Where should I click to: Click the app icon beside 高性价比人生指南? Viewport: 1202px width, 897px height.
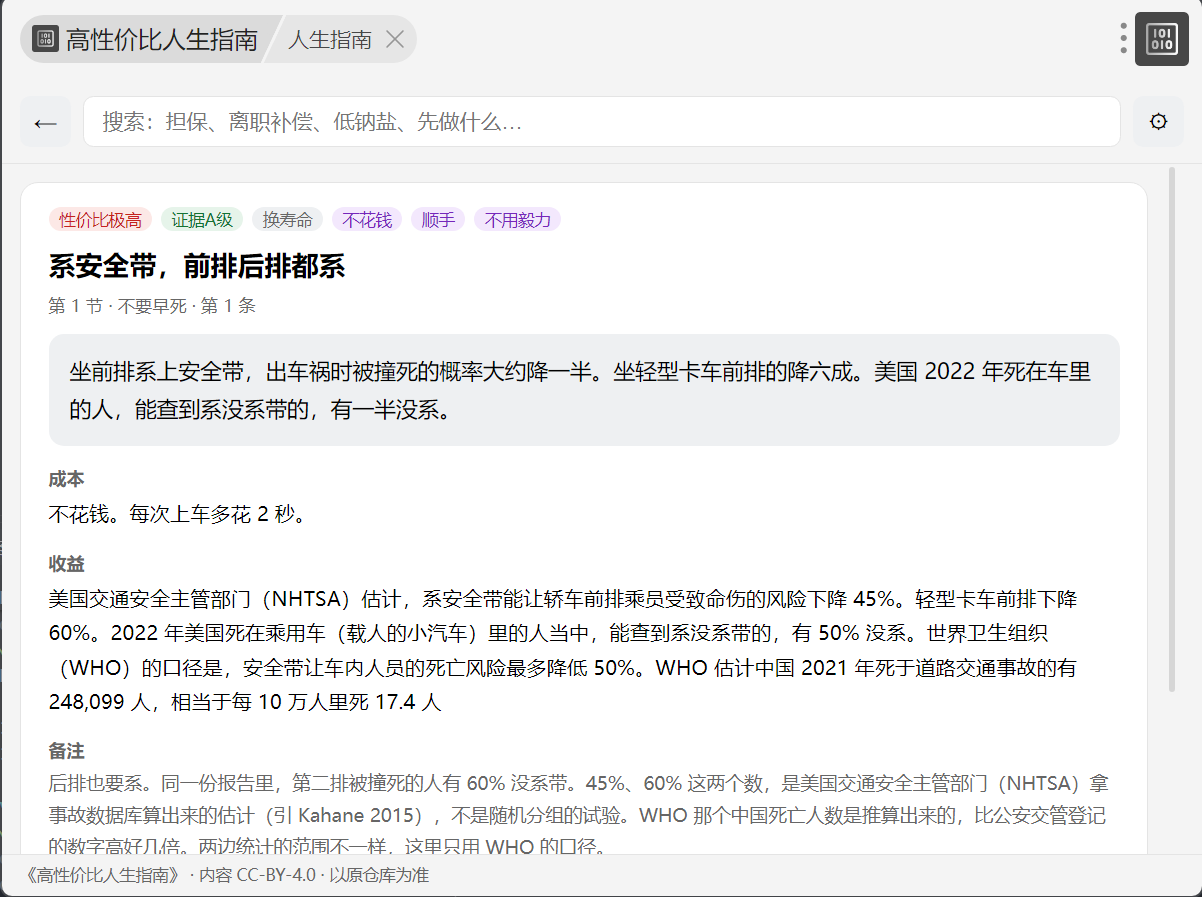(x=45, y=39)
